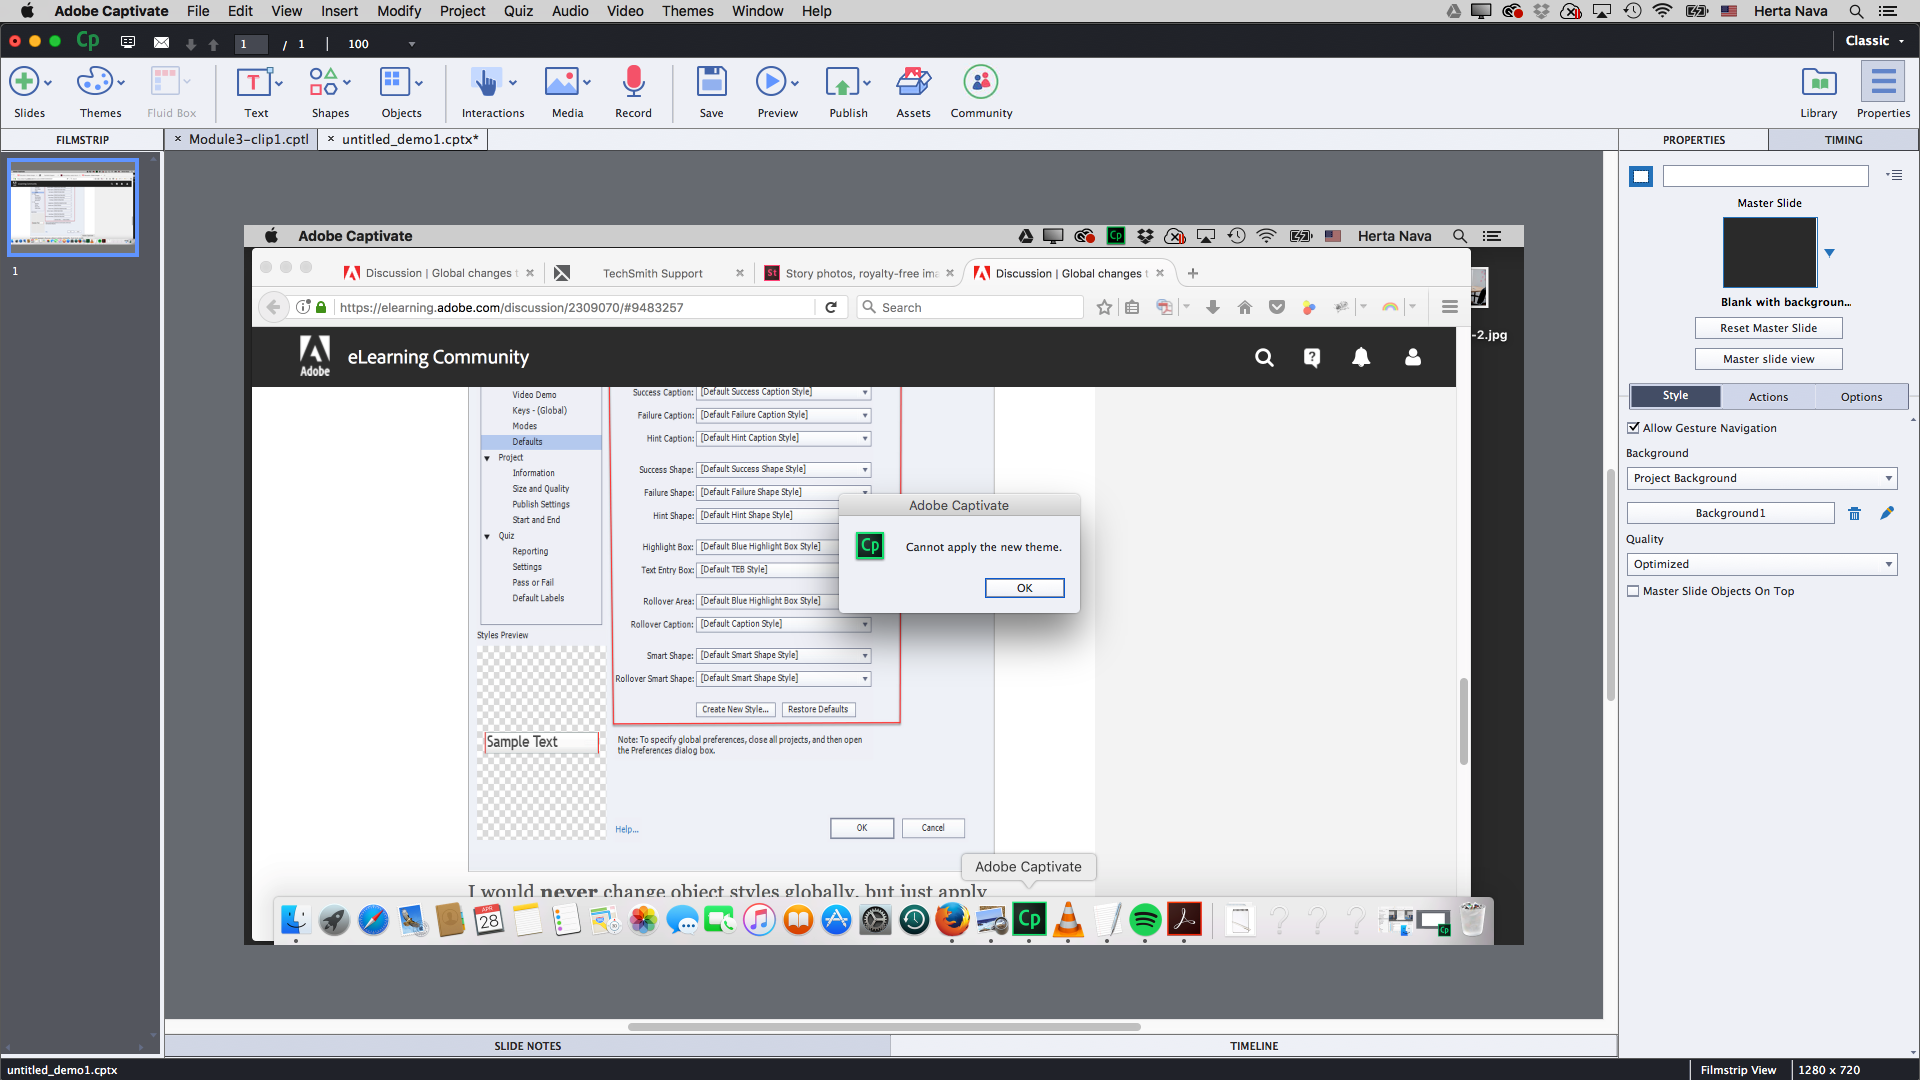Image resolution: width=1920 pixels, height=1080 pixels.
Task: Expand the Project Background dropdown
Action: [1762, 478]
